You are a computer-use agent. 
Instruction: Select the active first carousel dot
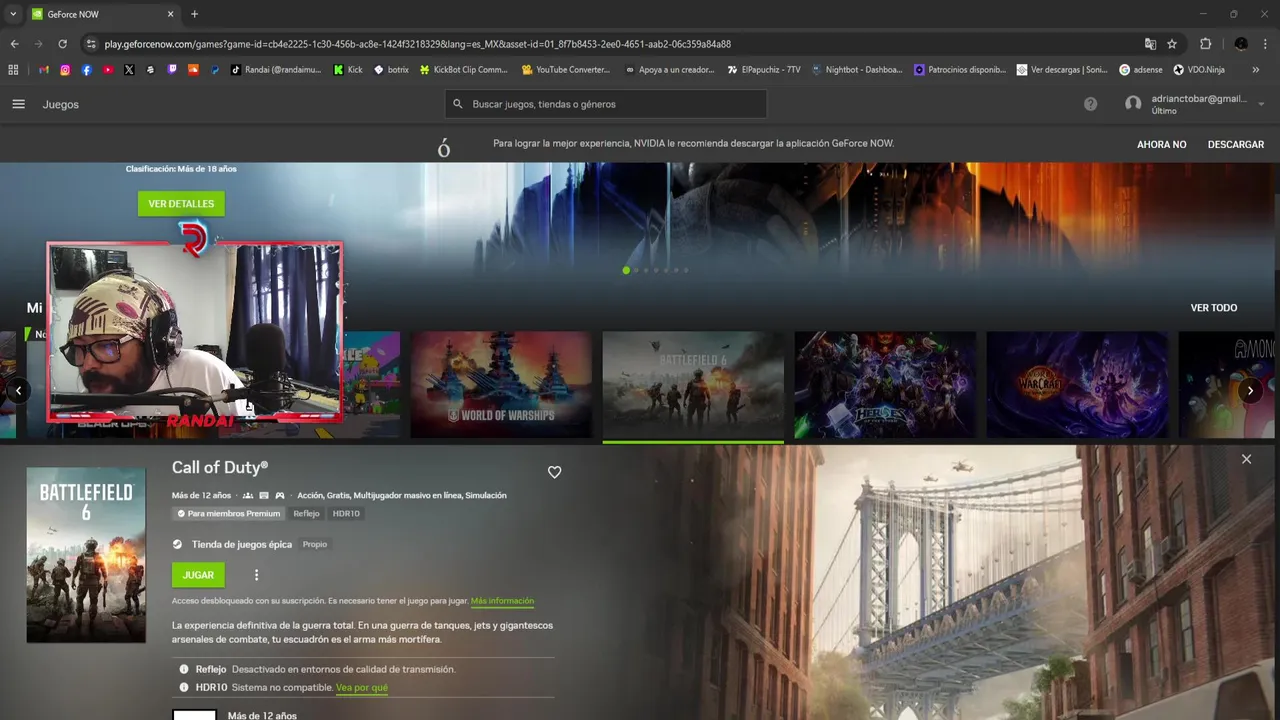click(x=626, y=270)
